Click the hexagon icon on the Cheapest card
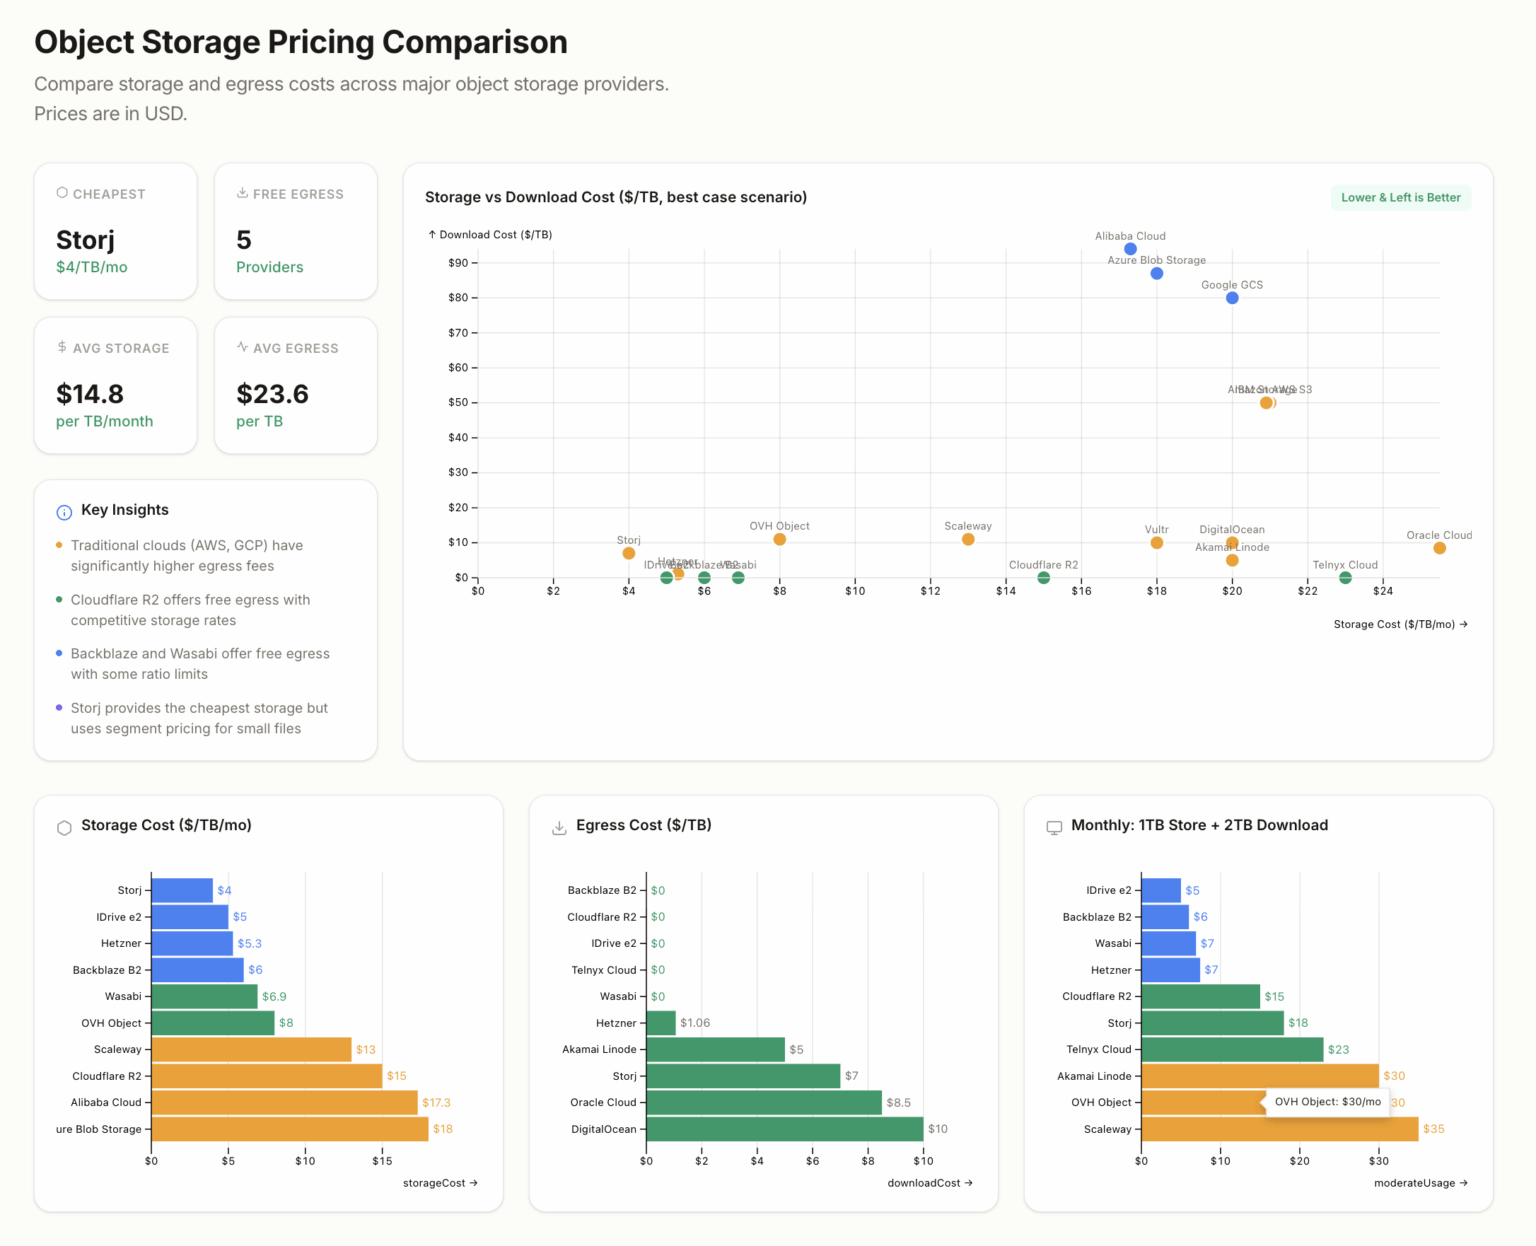 tap(63, 193)
